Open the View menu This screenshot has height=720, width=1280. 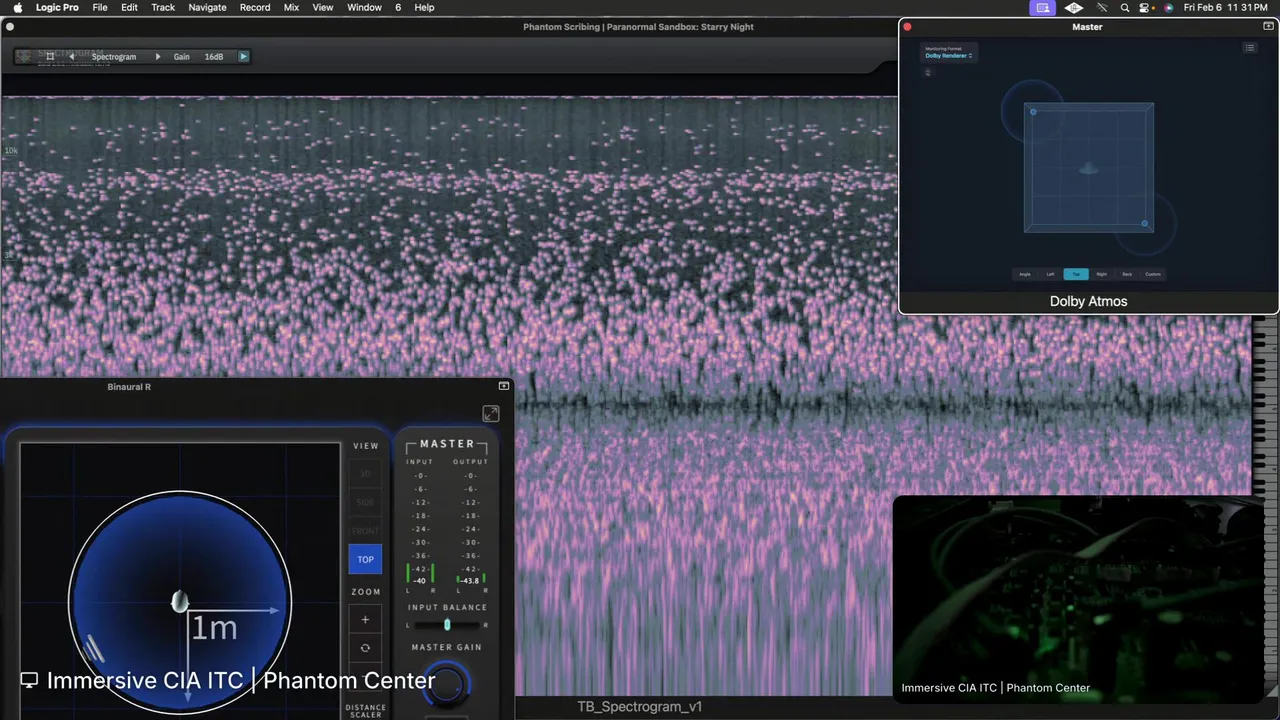(323, 7)
